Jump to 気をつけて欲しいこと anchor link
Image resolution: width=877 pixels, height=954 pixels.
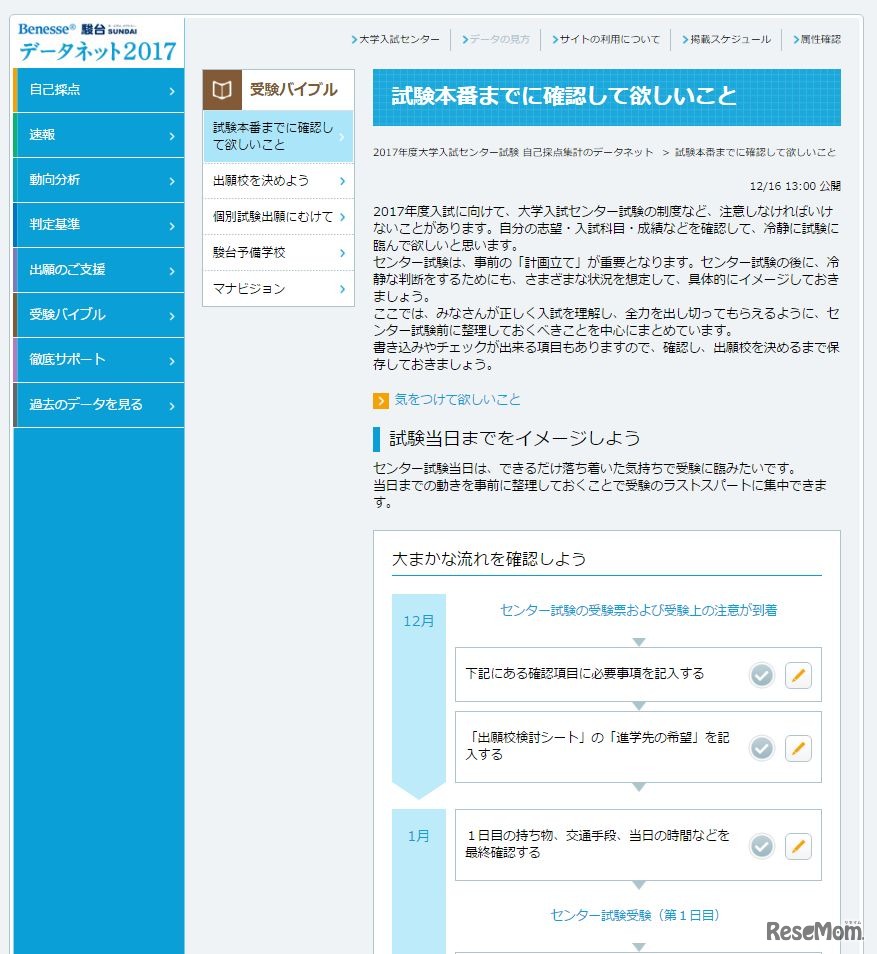458,400
